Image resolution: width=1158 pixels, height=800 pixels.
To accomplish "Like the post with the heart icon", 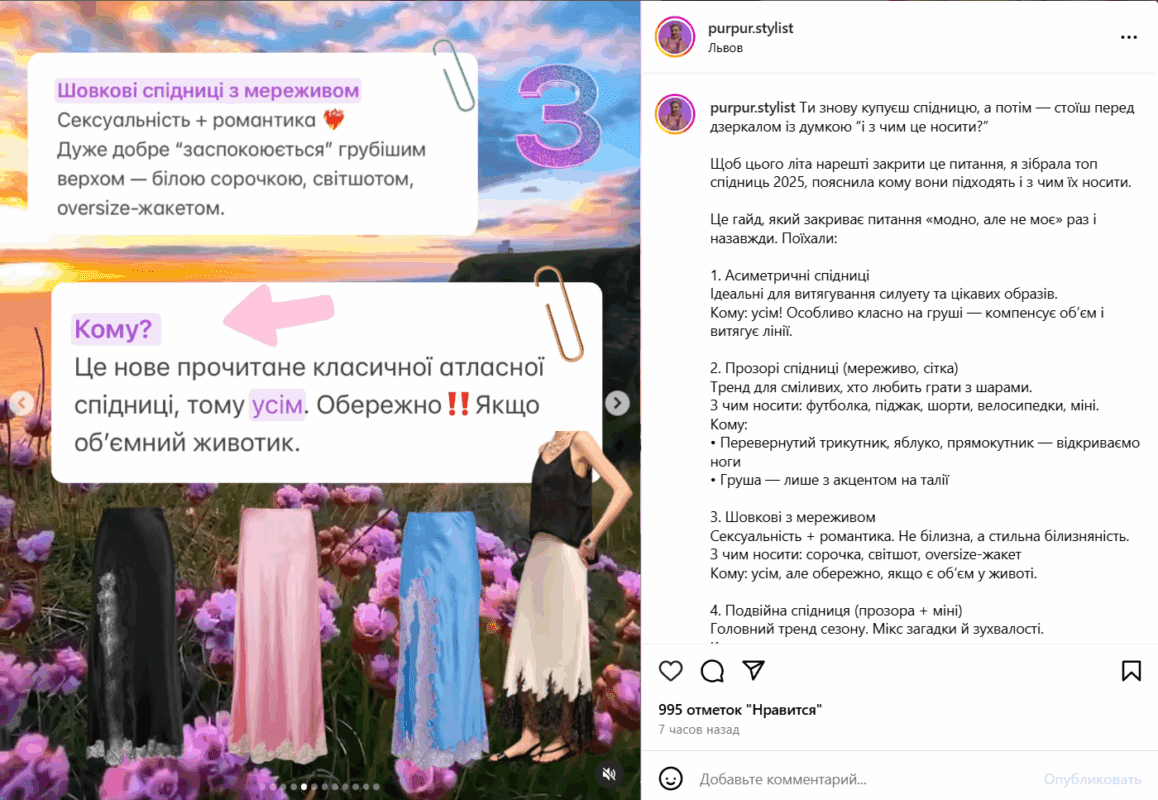I will (670, 671).
